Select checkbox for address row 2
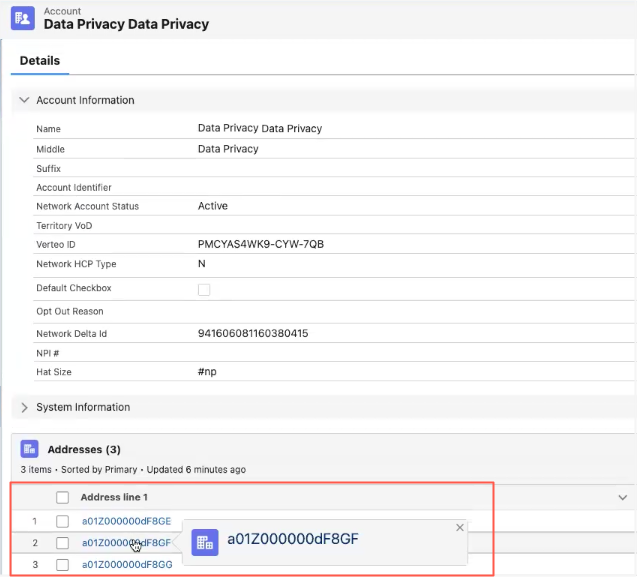Screen dimensions: 637x577 click(x=63, y=543)
